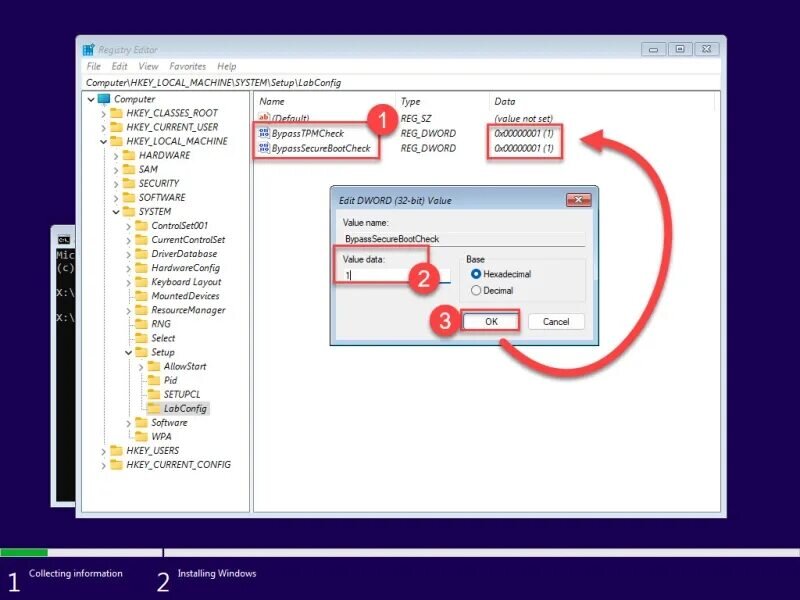Collapse the Setup key in the tree
Viewport: 800px width, 600px height.
coord(129,353)
